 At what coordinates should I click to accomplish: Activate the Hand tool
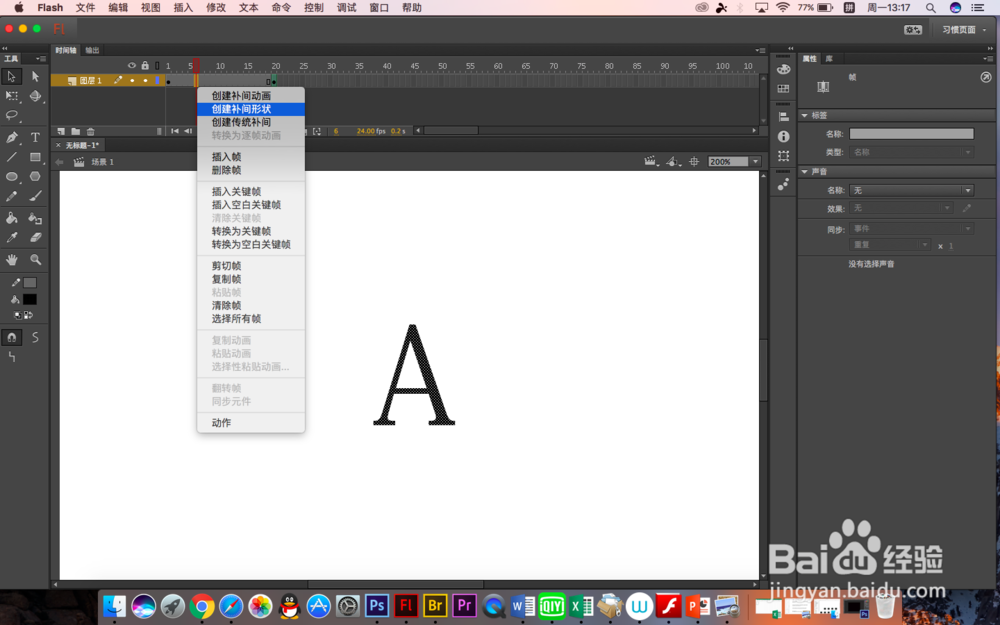pyautogui.click(x=11, y=260)
